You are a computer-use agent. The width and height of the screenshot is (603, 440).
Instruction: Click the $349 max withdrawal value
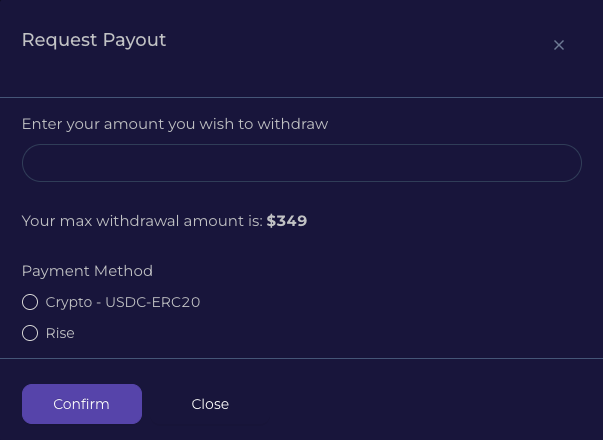point(287,221)
